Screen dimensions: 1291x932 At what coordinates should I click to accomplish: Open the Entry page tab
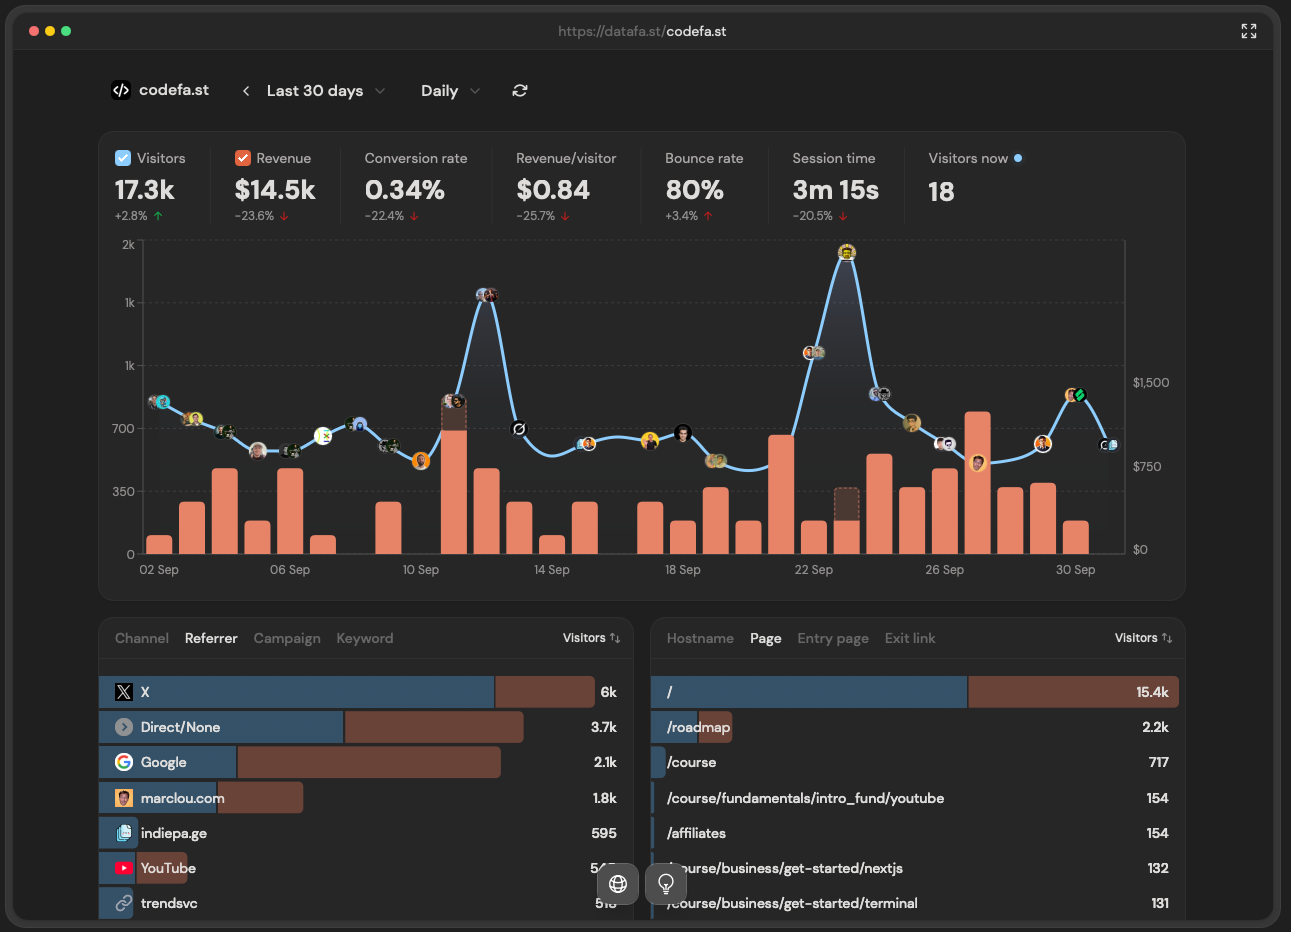(833, 638)
